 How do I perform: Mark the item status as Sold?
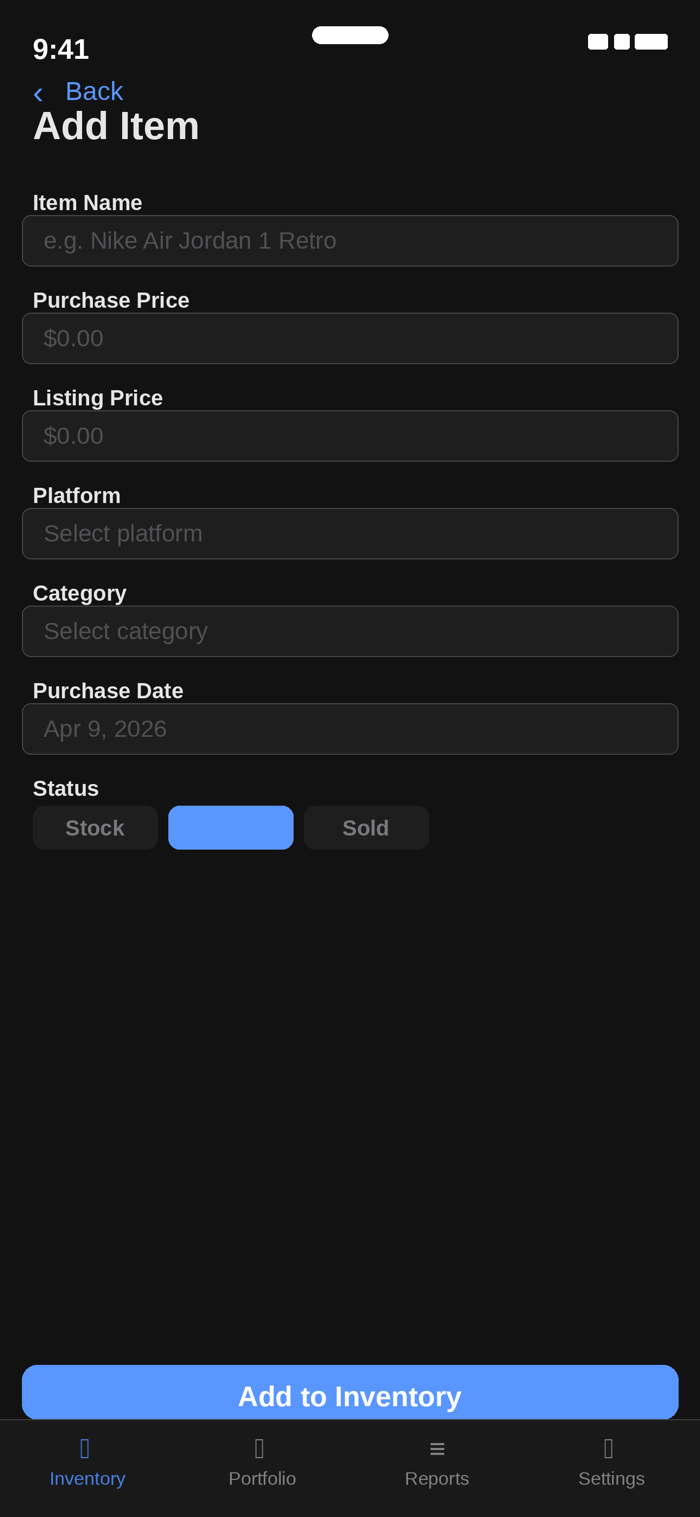pos(366,828)
